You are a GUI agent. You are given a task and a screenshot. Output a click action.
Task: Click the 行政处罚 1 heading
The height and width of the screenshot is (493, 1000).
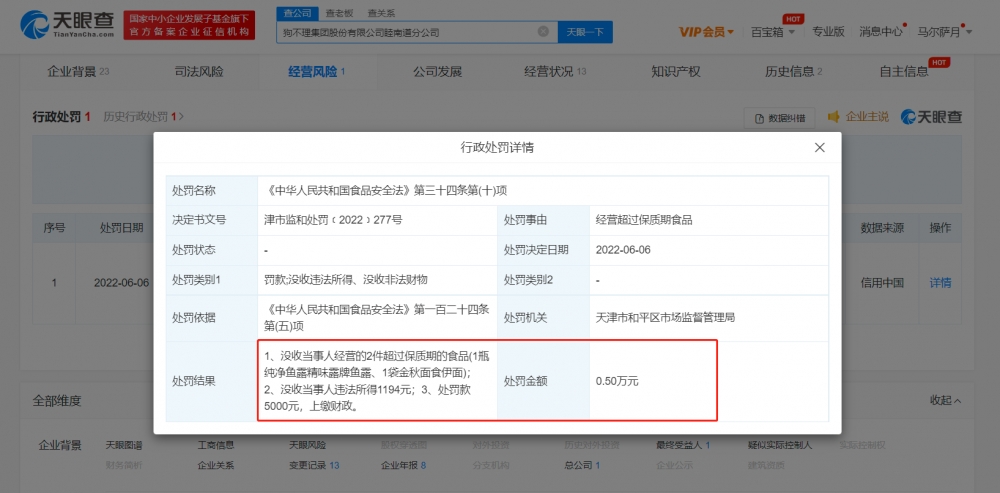tap(62, 117)
